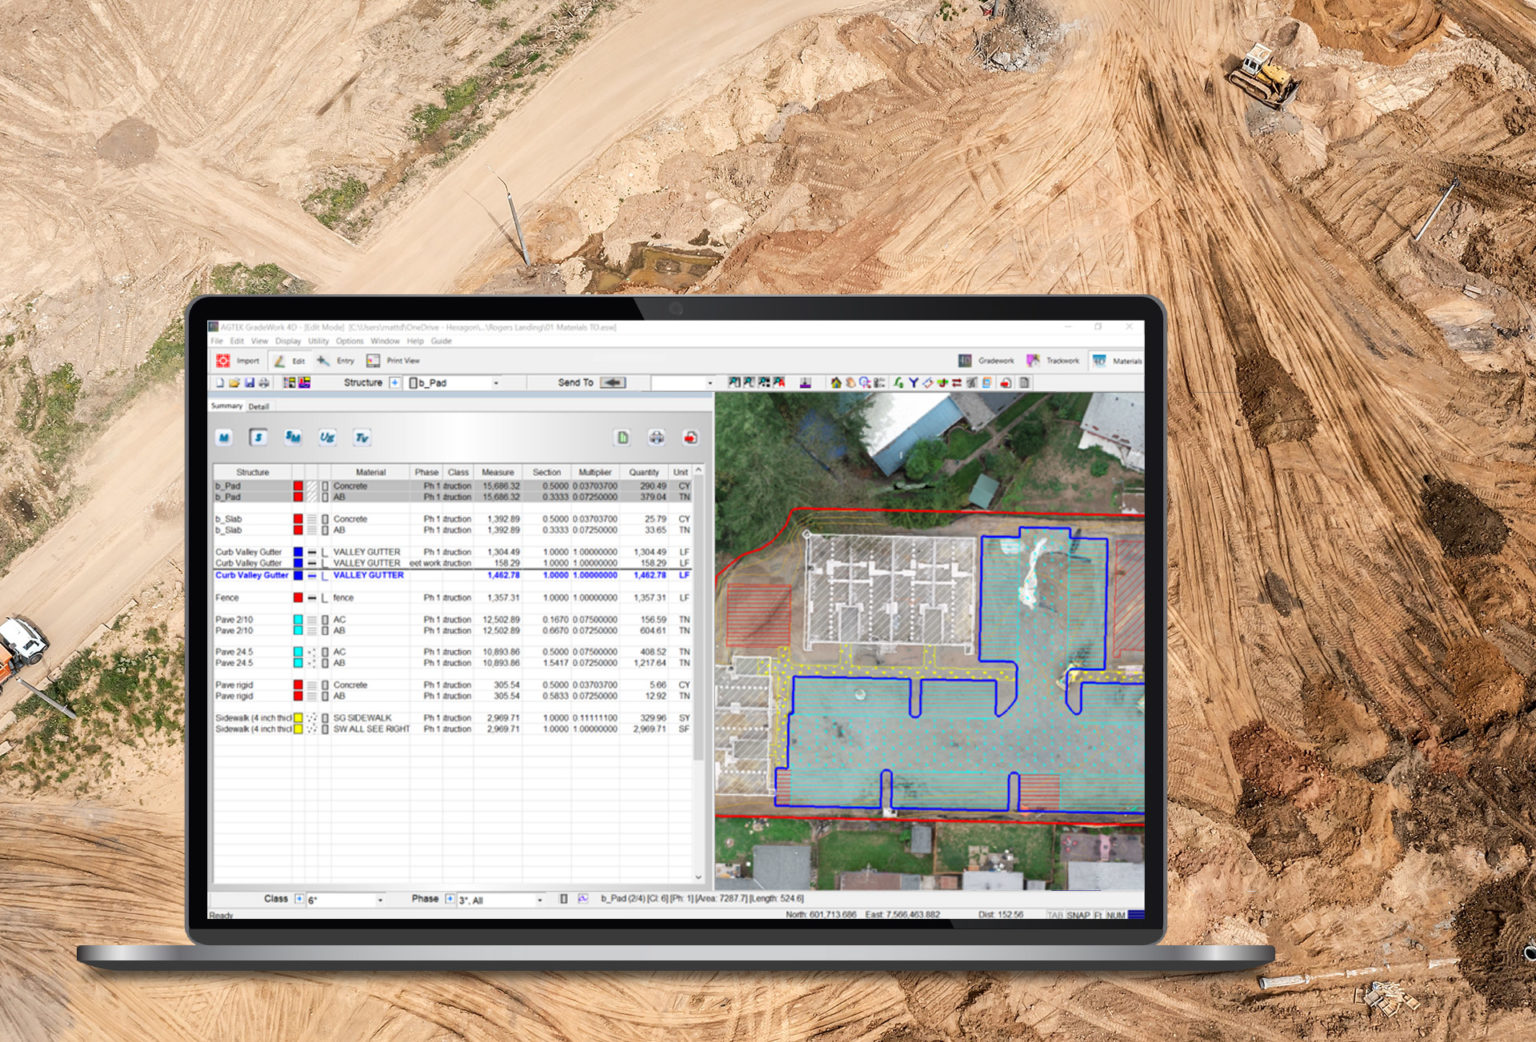This screenshot has width=1536, height=1042.
Task: Toggle the Ug summary mode button
Action: pyautogui.click(x=327, y=438)
